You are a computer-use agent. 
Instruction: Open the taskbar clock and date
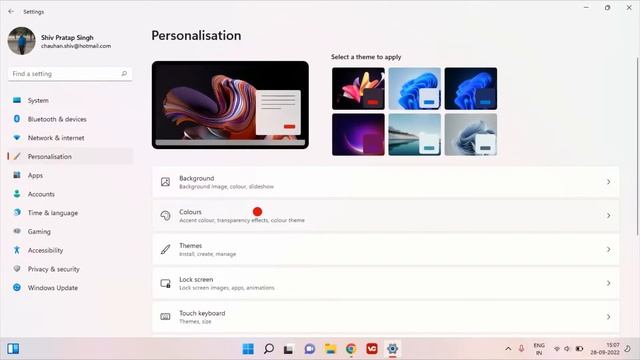pos(605,349)
